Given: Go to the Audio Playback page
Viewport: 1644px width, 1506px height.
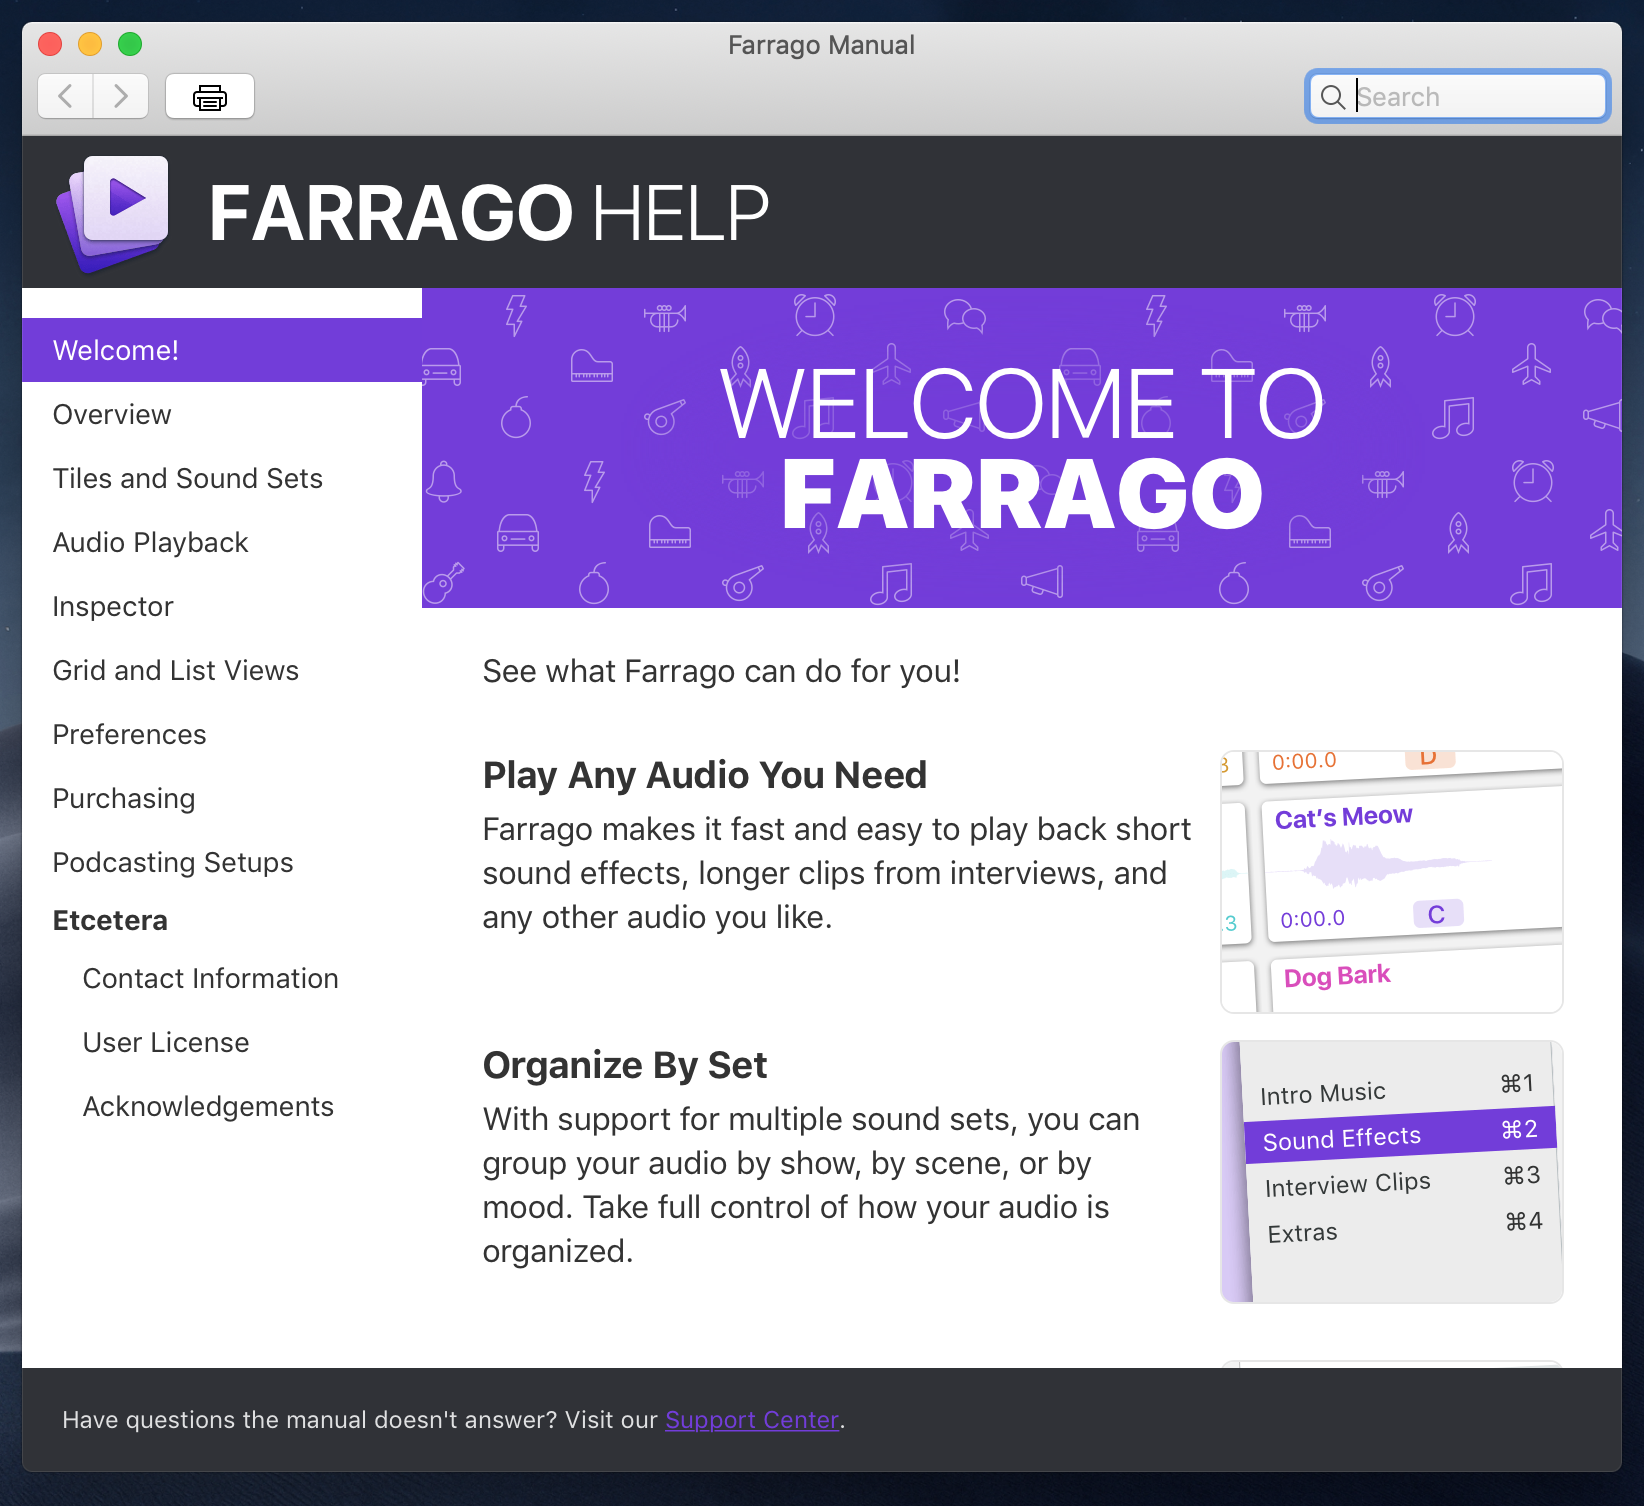Looking at the screenshot, I should (x=150, y=542).
